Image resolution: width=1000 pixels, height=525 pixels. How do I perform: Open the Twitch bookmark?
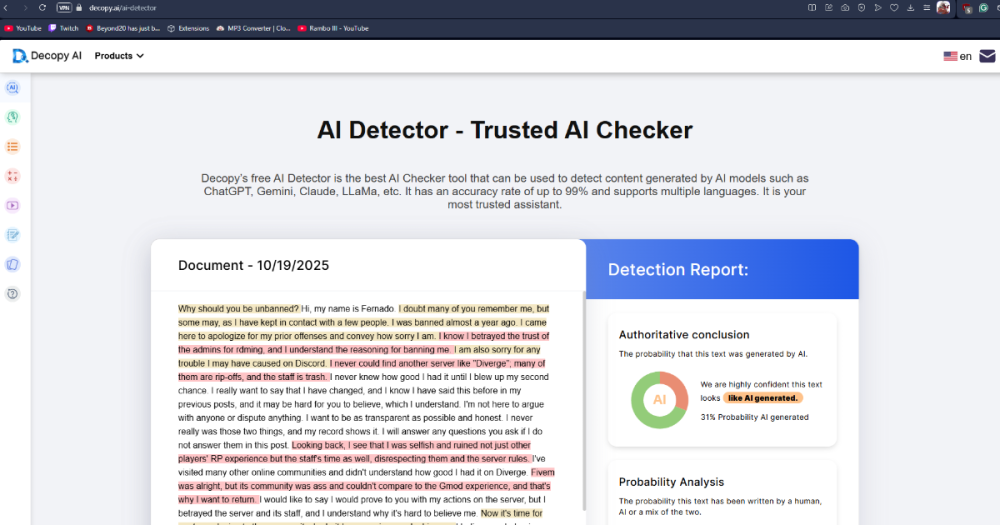click(x=63, y=28)
